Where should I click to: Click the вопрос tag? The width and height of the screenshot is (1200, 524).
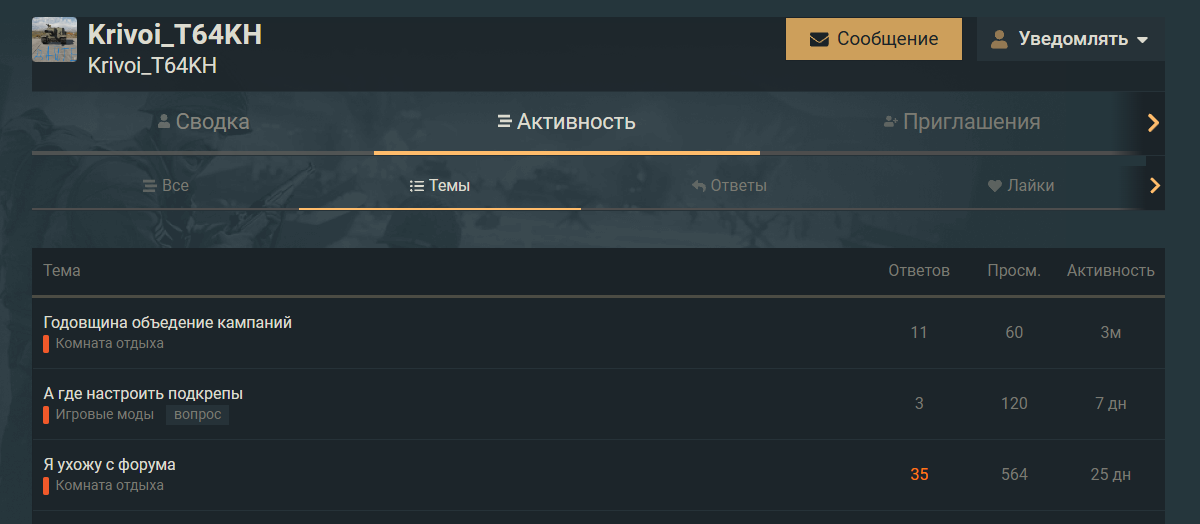[197, 414]
